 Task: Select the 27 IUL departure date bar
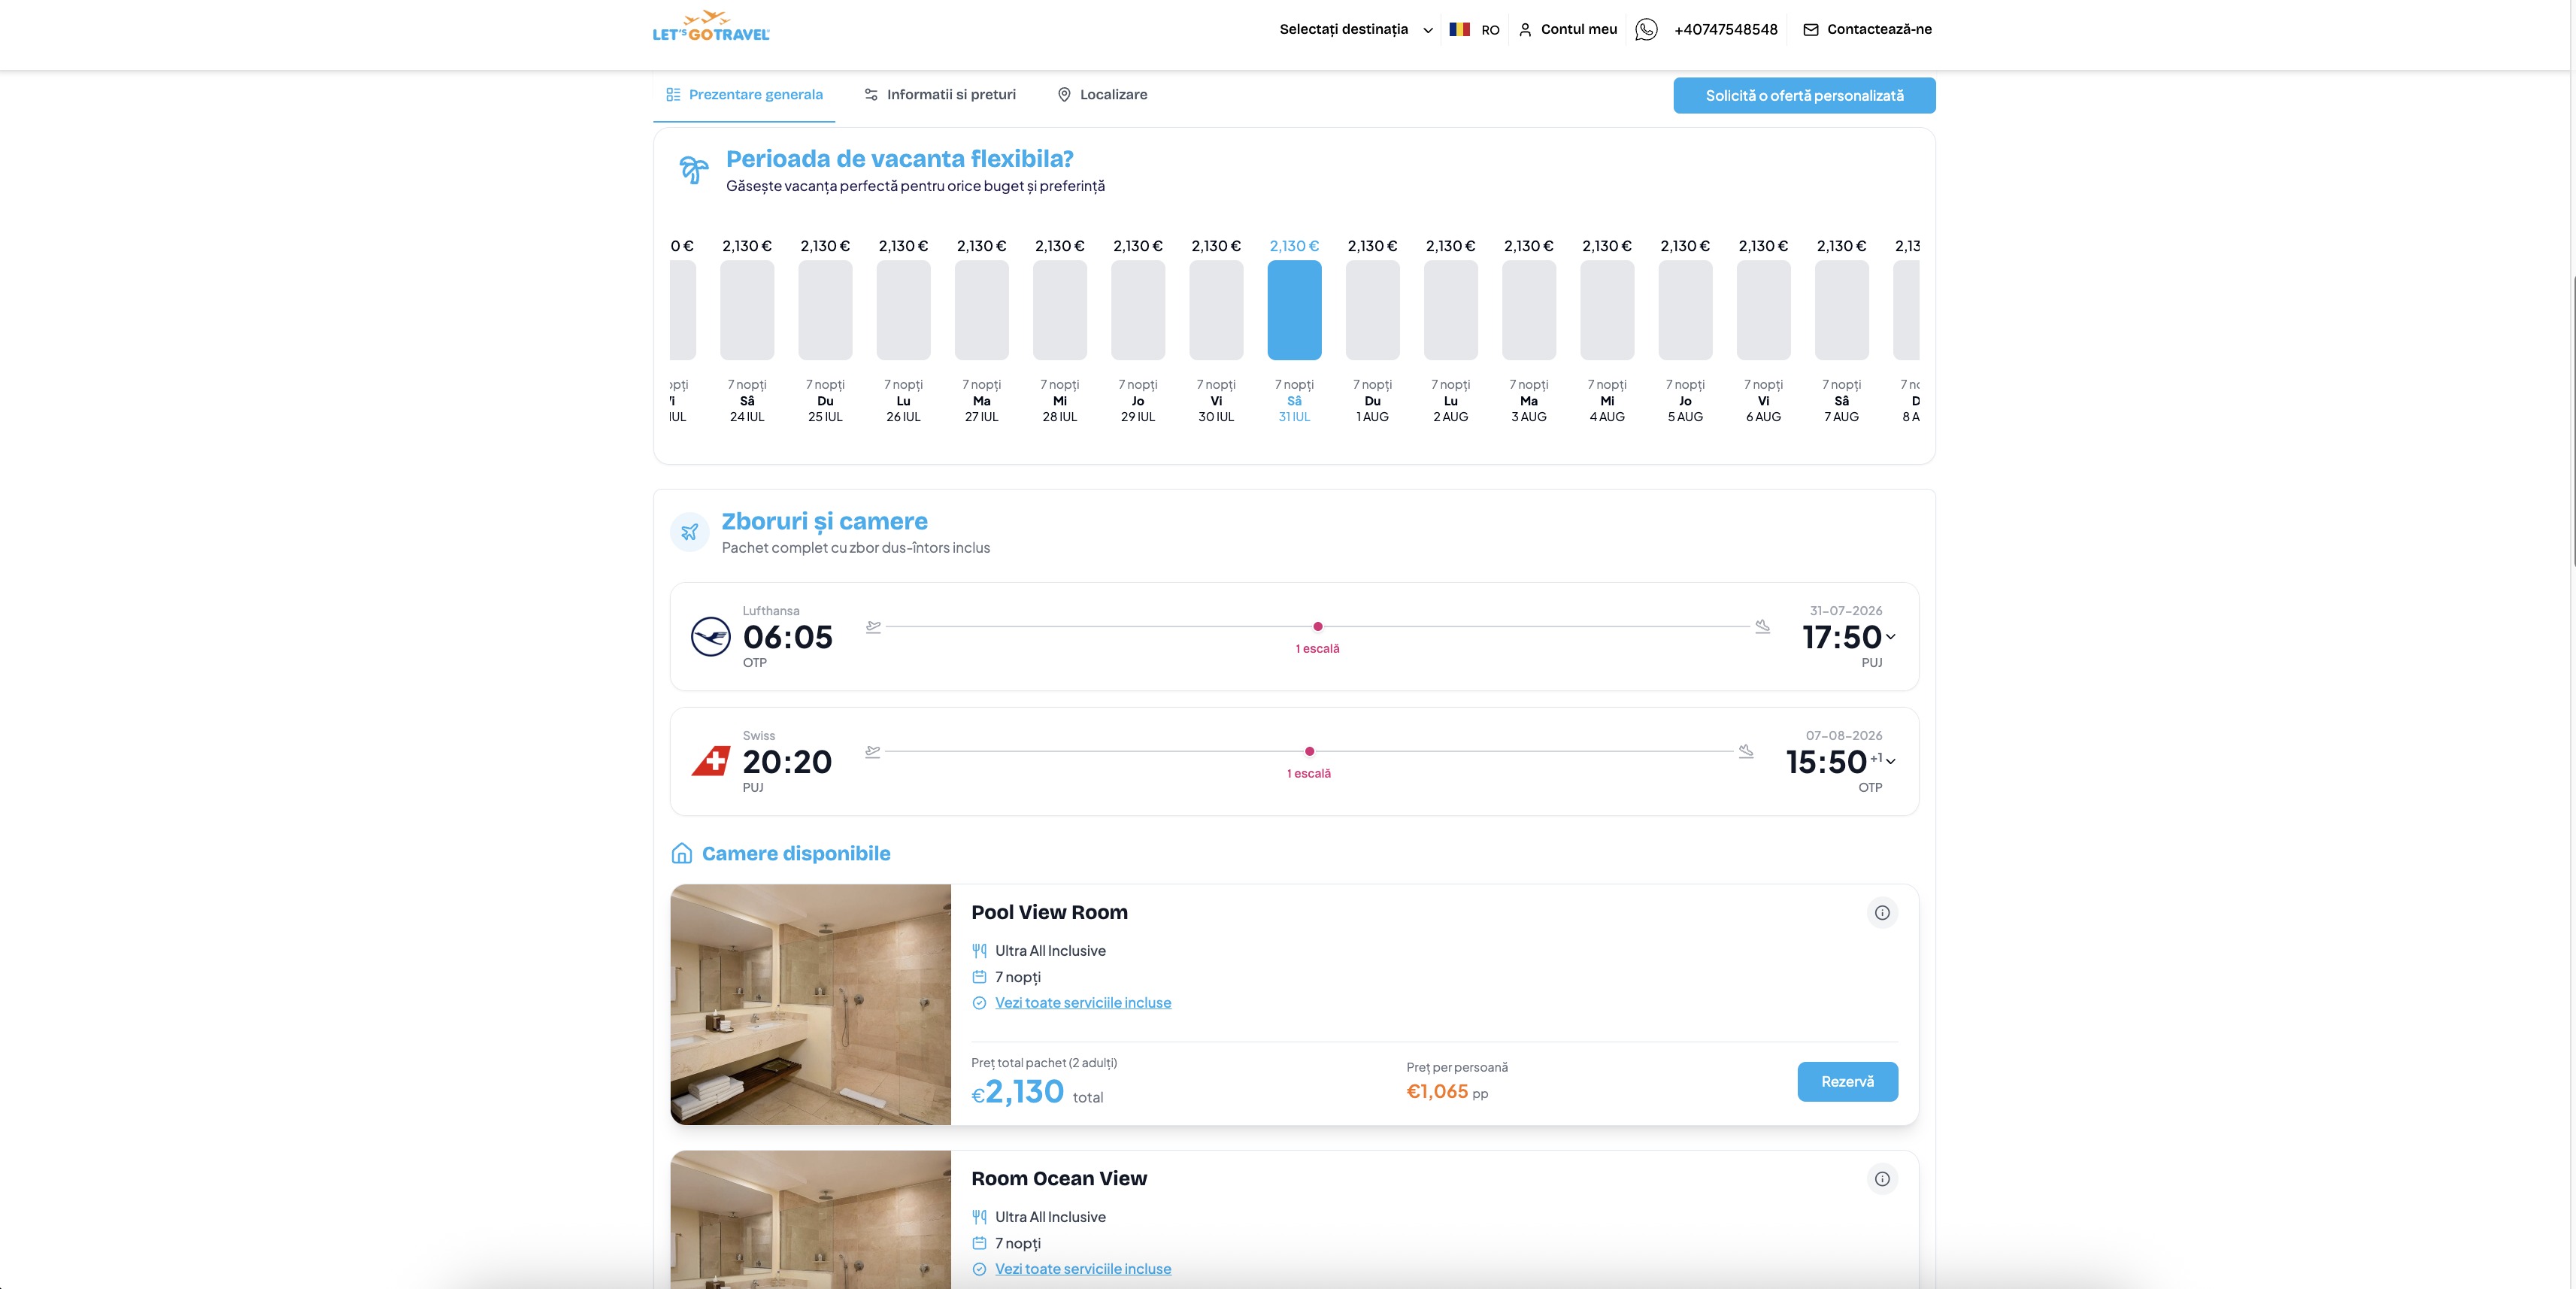(981, 310)
